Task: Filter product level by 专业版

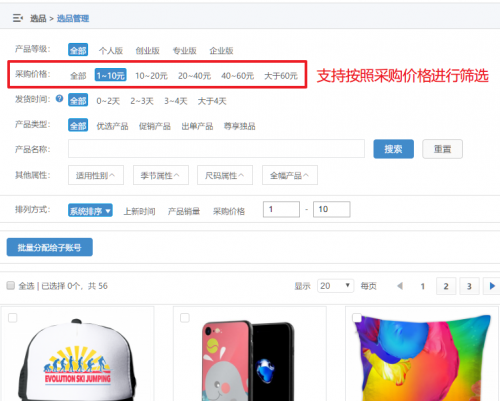Action: pos(184,51)
